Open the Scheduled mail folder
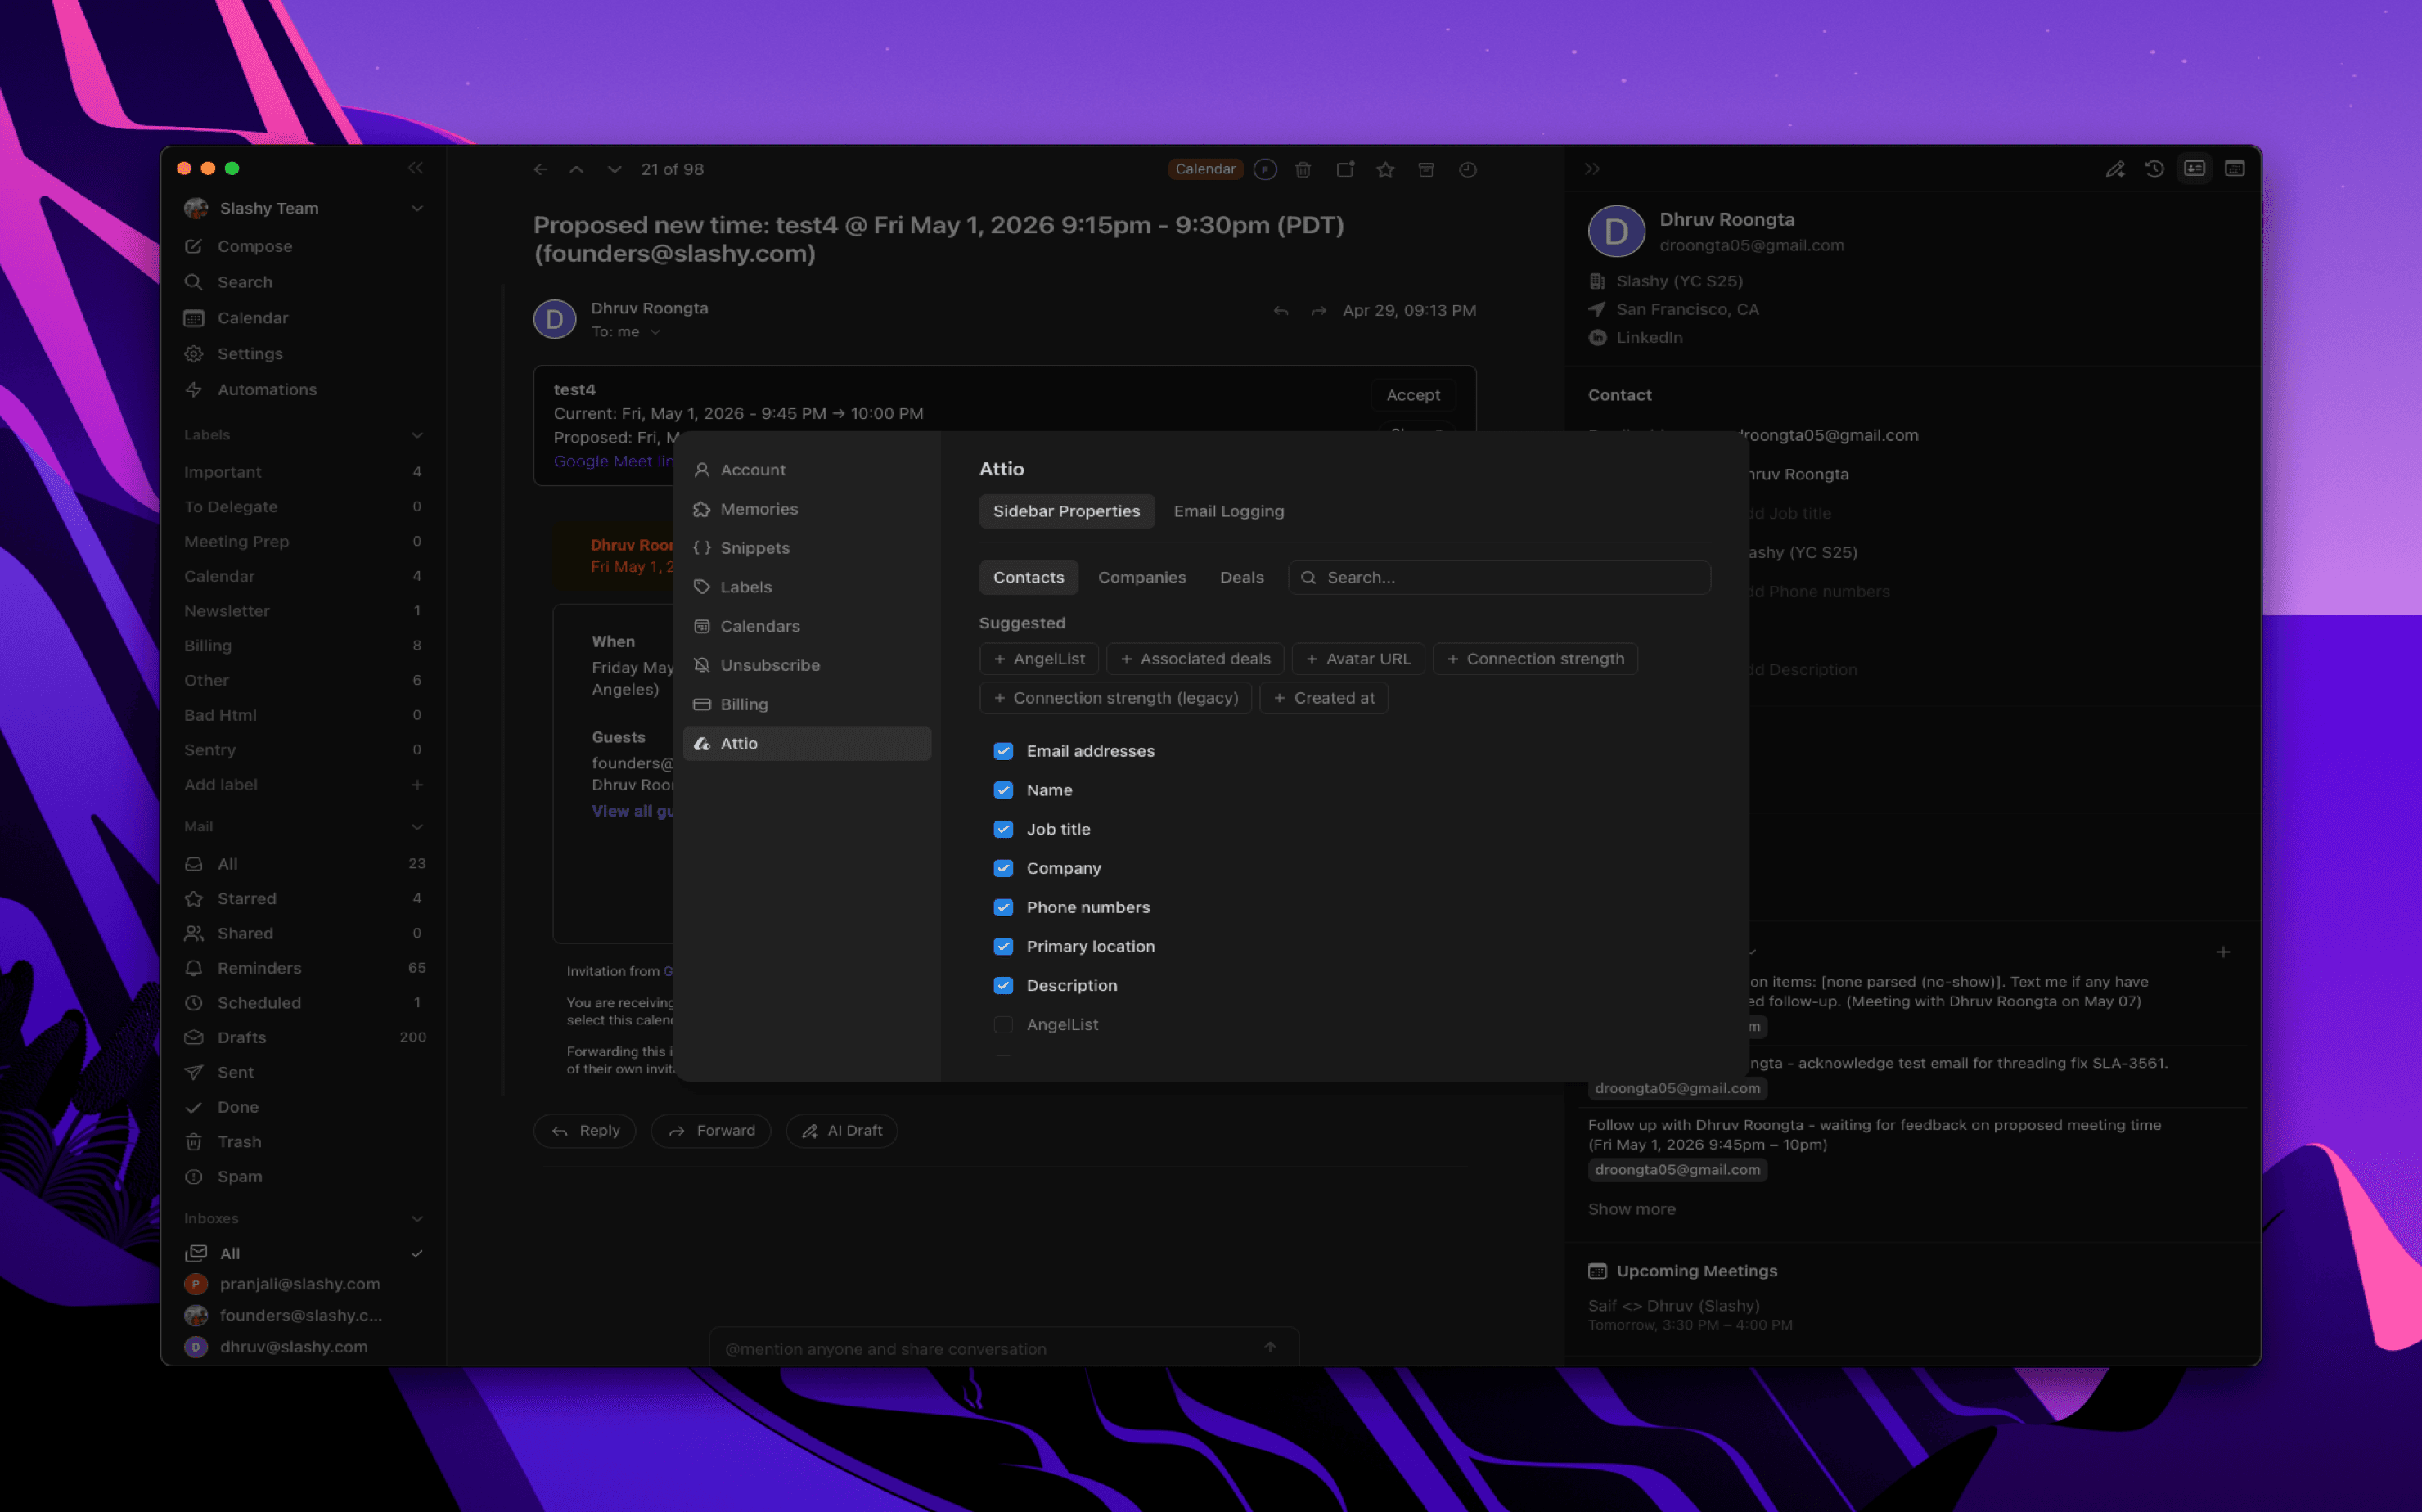The width and height of the screenshot is (2422, 1512). coord(259,1003)
